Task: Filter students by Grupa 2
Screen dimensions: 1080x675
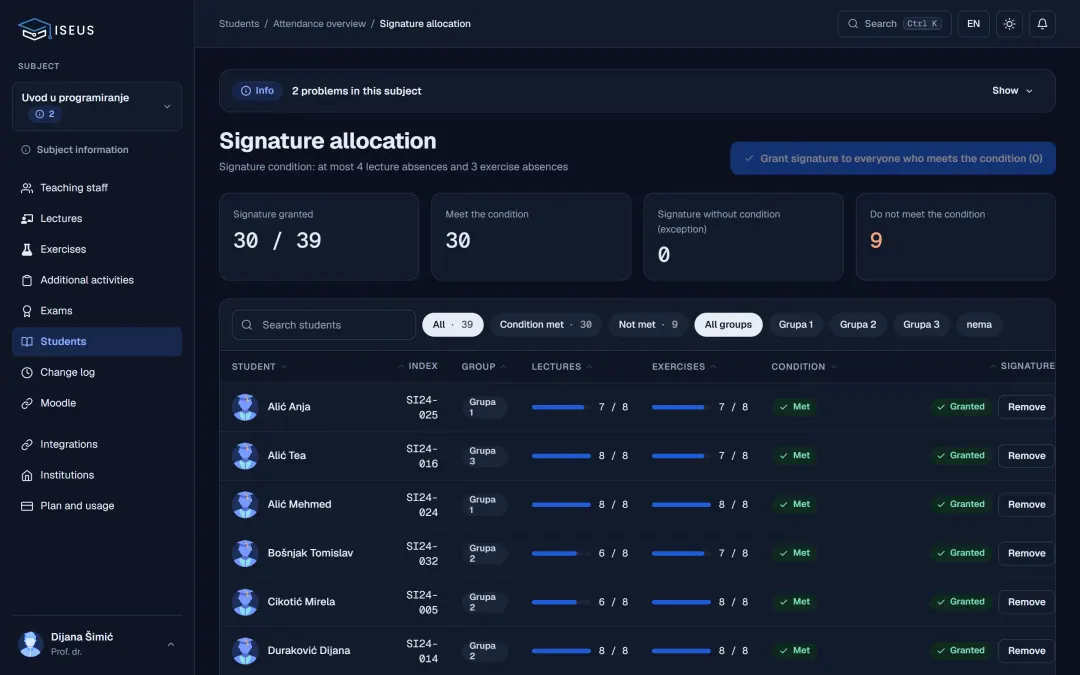Action: (858, 325)
